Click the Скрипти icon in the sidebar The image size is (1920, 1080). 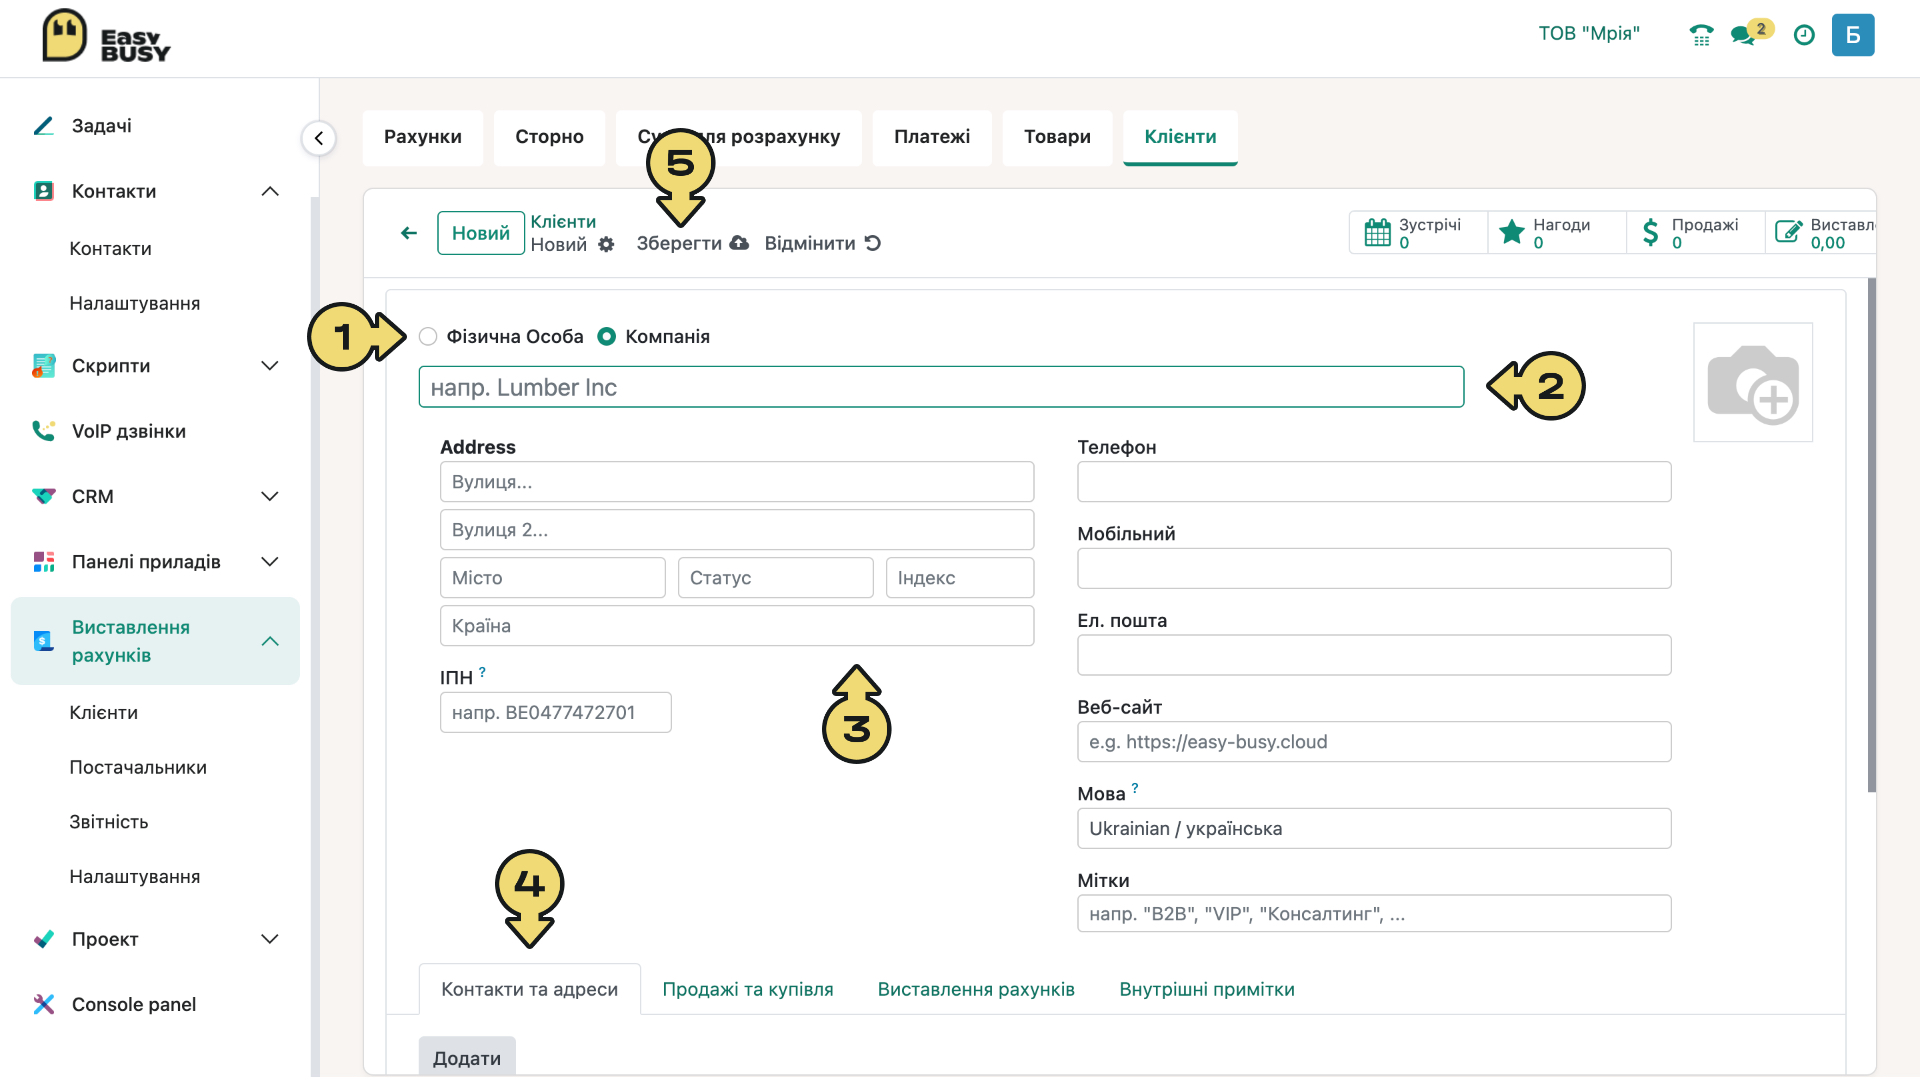(44, 366)
